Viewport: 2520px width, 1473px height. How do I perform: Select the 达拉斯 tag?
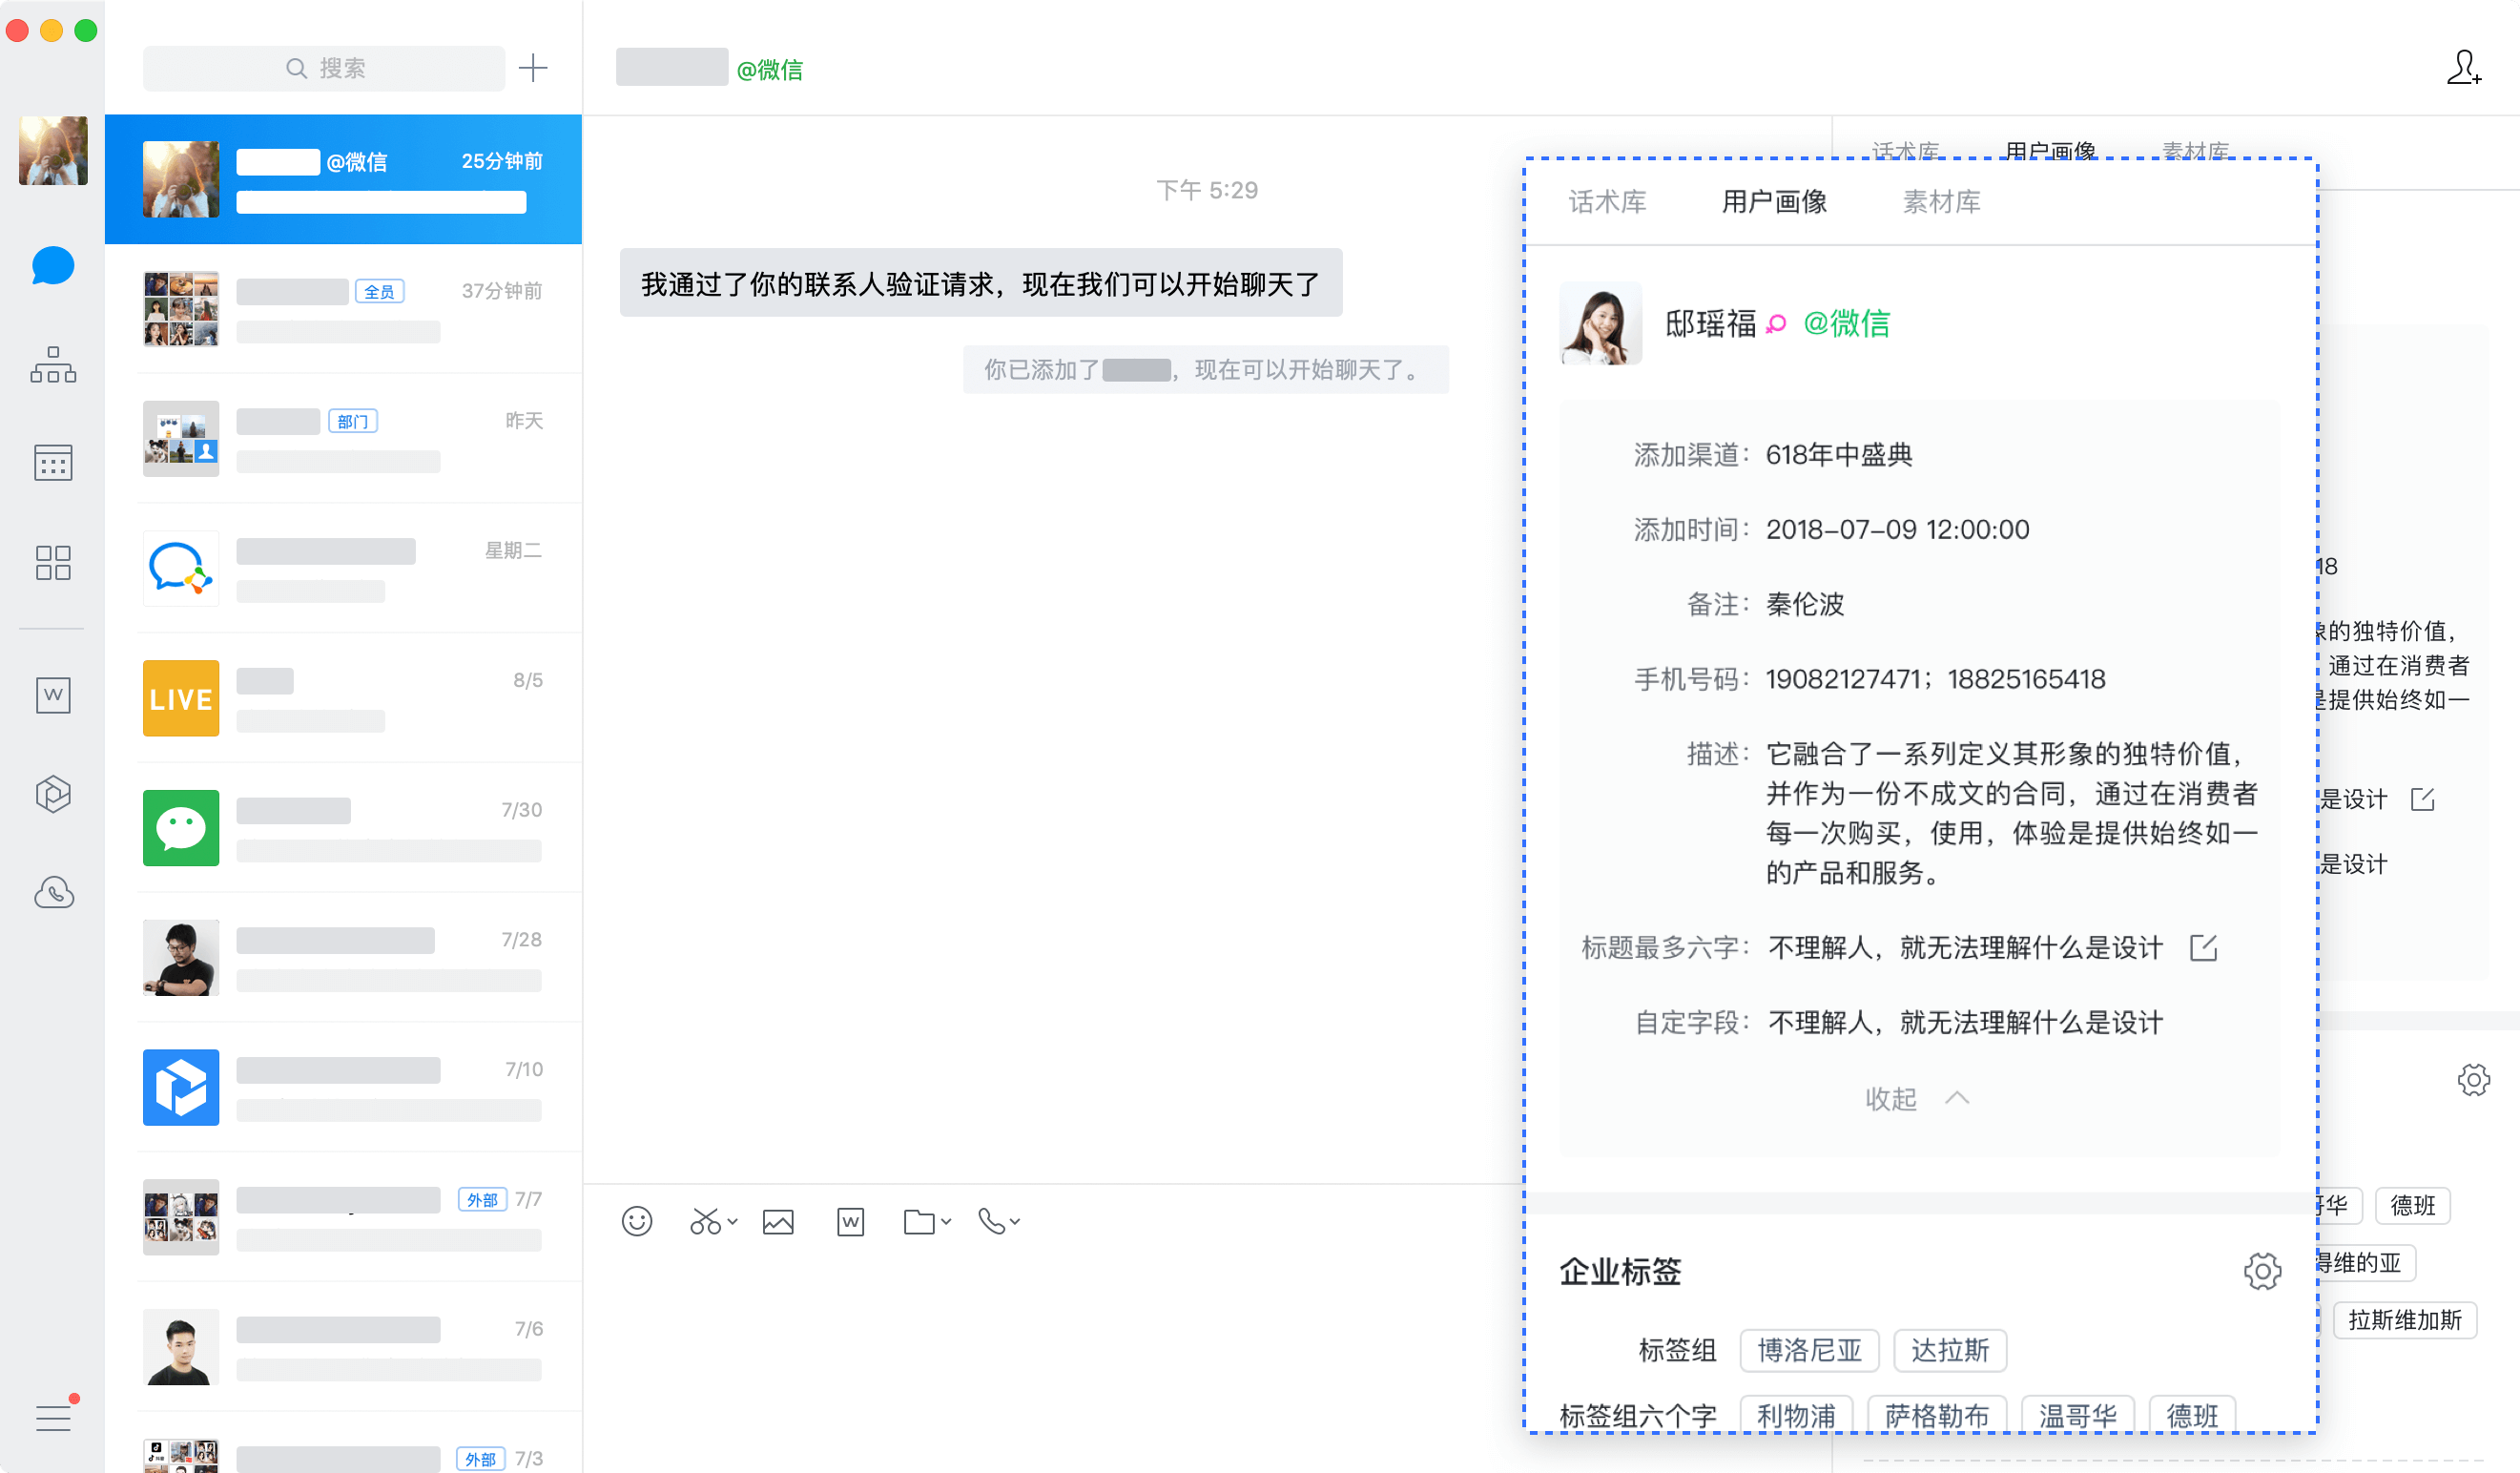click(1948, 1350)
